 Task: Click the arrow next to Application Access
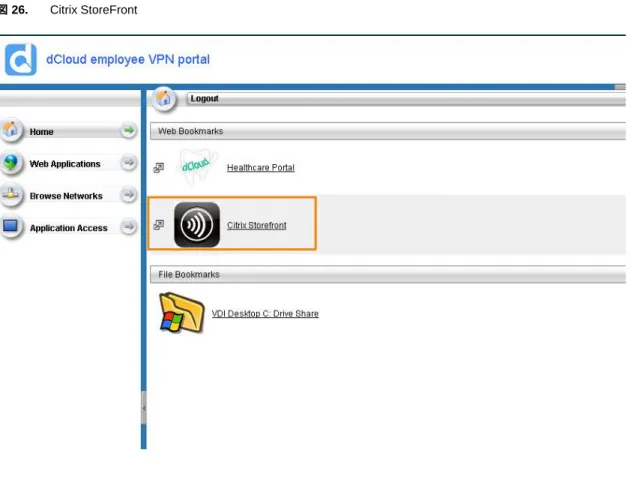pyautogui.click(x=129, y=226)
